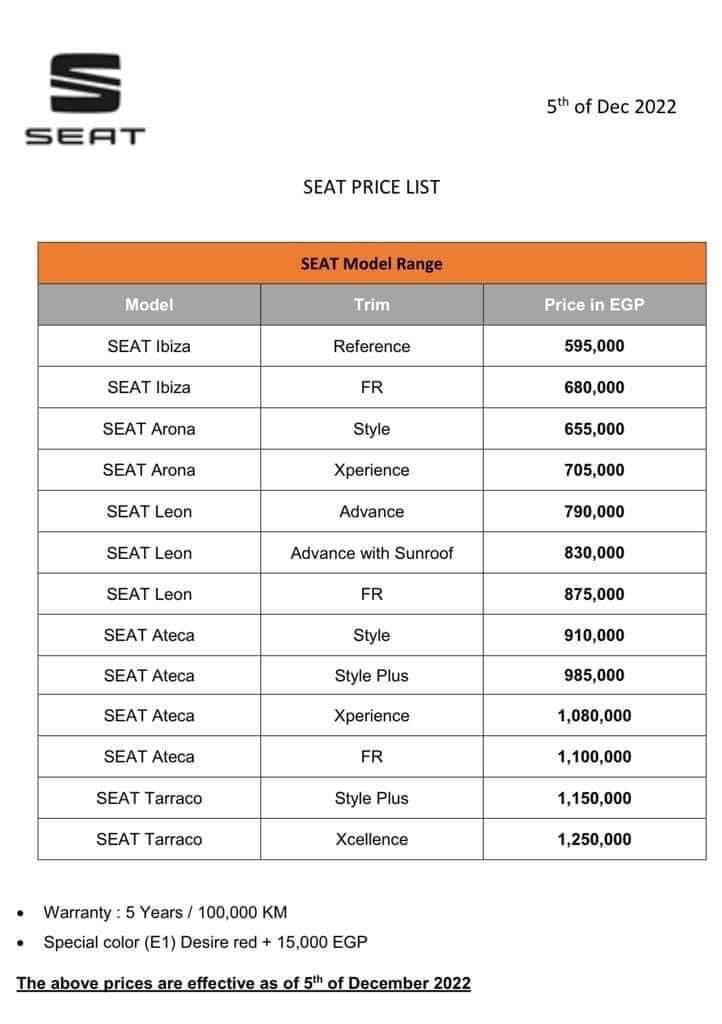Screen dimensions: 722x1024
Task: Click the 1,150,000 Tarraco price
Action: click(594, 798)
